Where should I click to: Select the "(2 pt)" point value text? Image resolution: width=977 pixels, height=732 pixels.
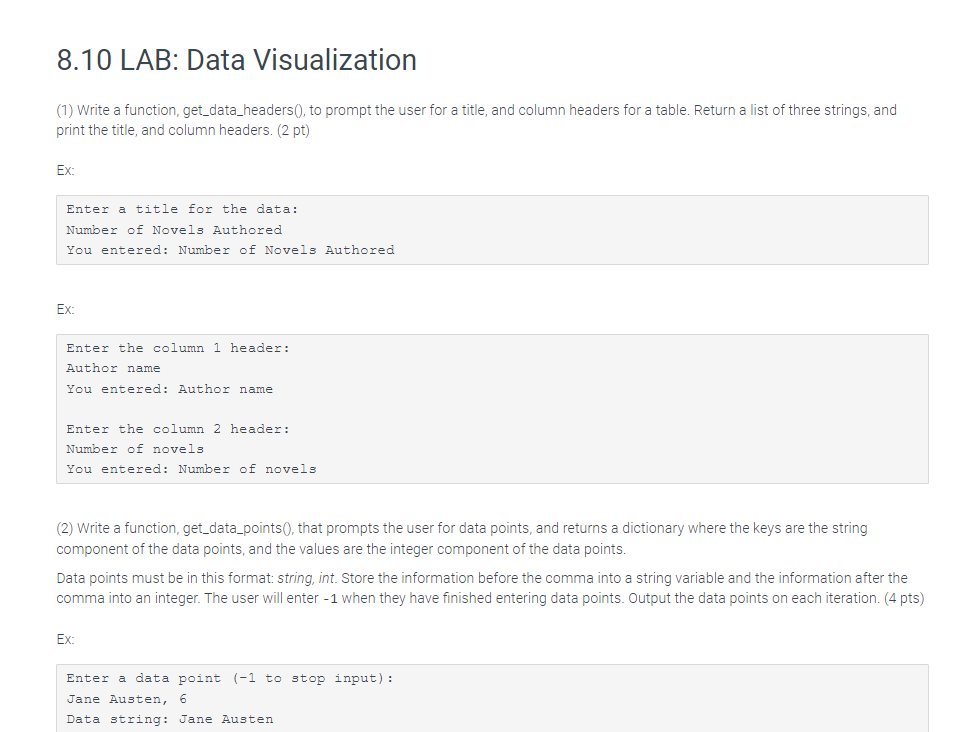click(293, 130)
